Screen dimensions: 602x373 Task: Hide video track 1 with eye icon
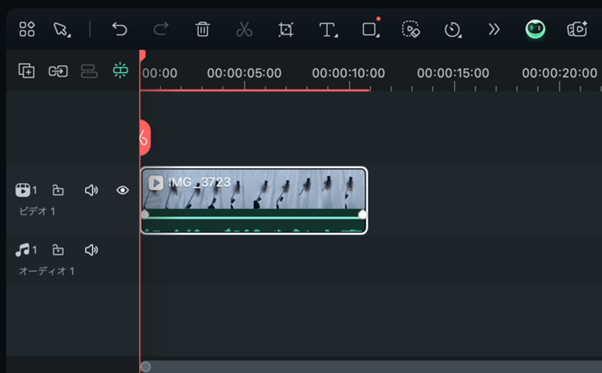point(122,190)
